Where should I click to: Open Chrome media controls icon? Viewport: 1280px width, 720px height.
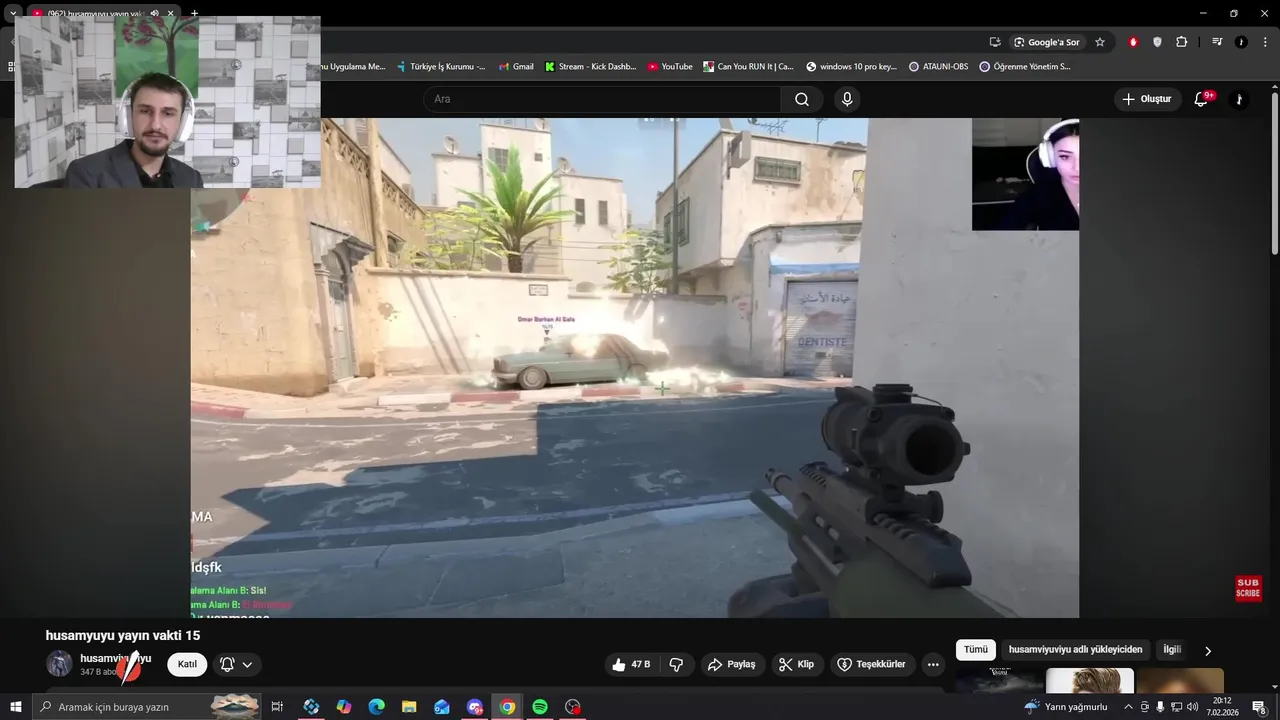1217,42
